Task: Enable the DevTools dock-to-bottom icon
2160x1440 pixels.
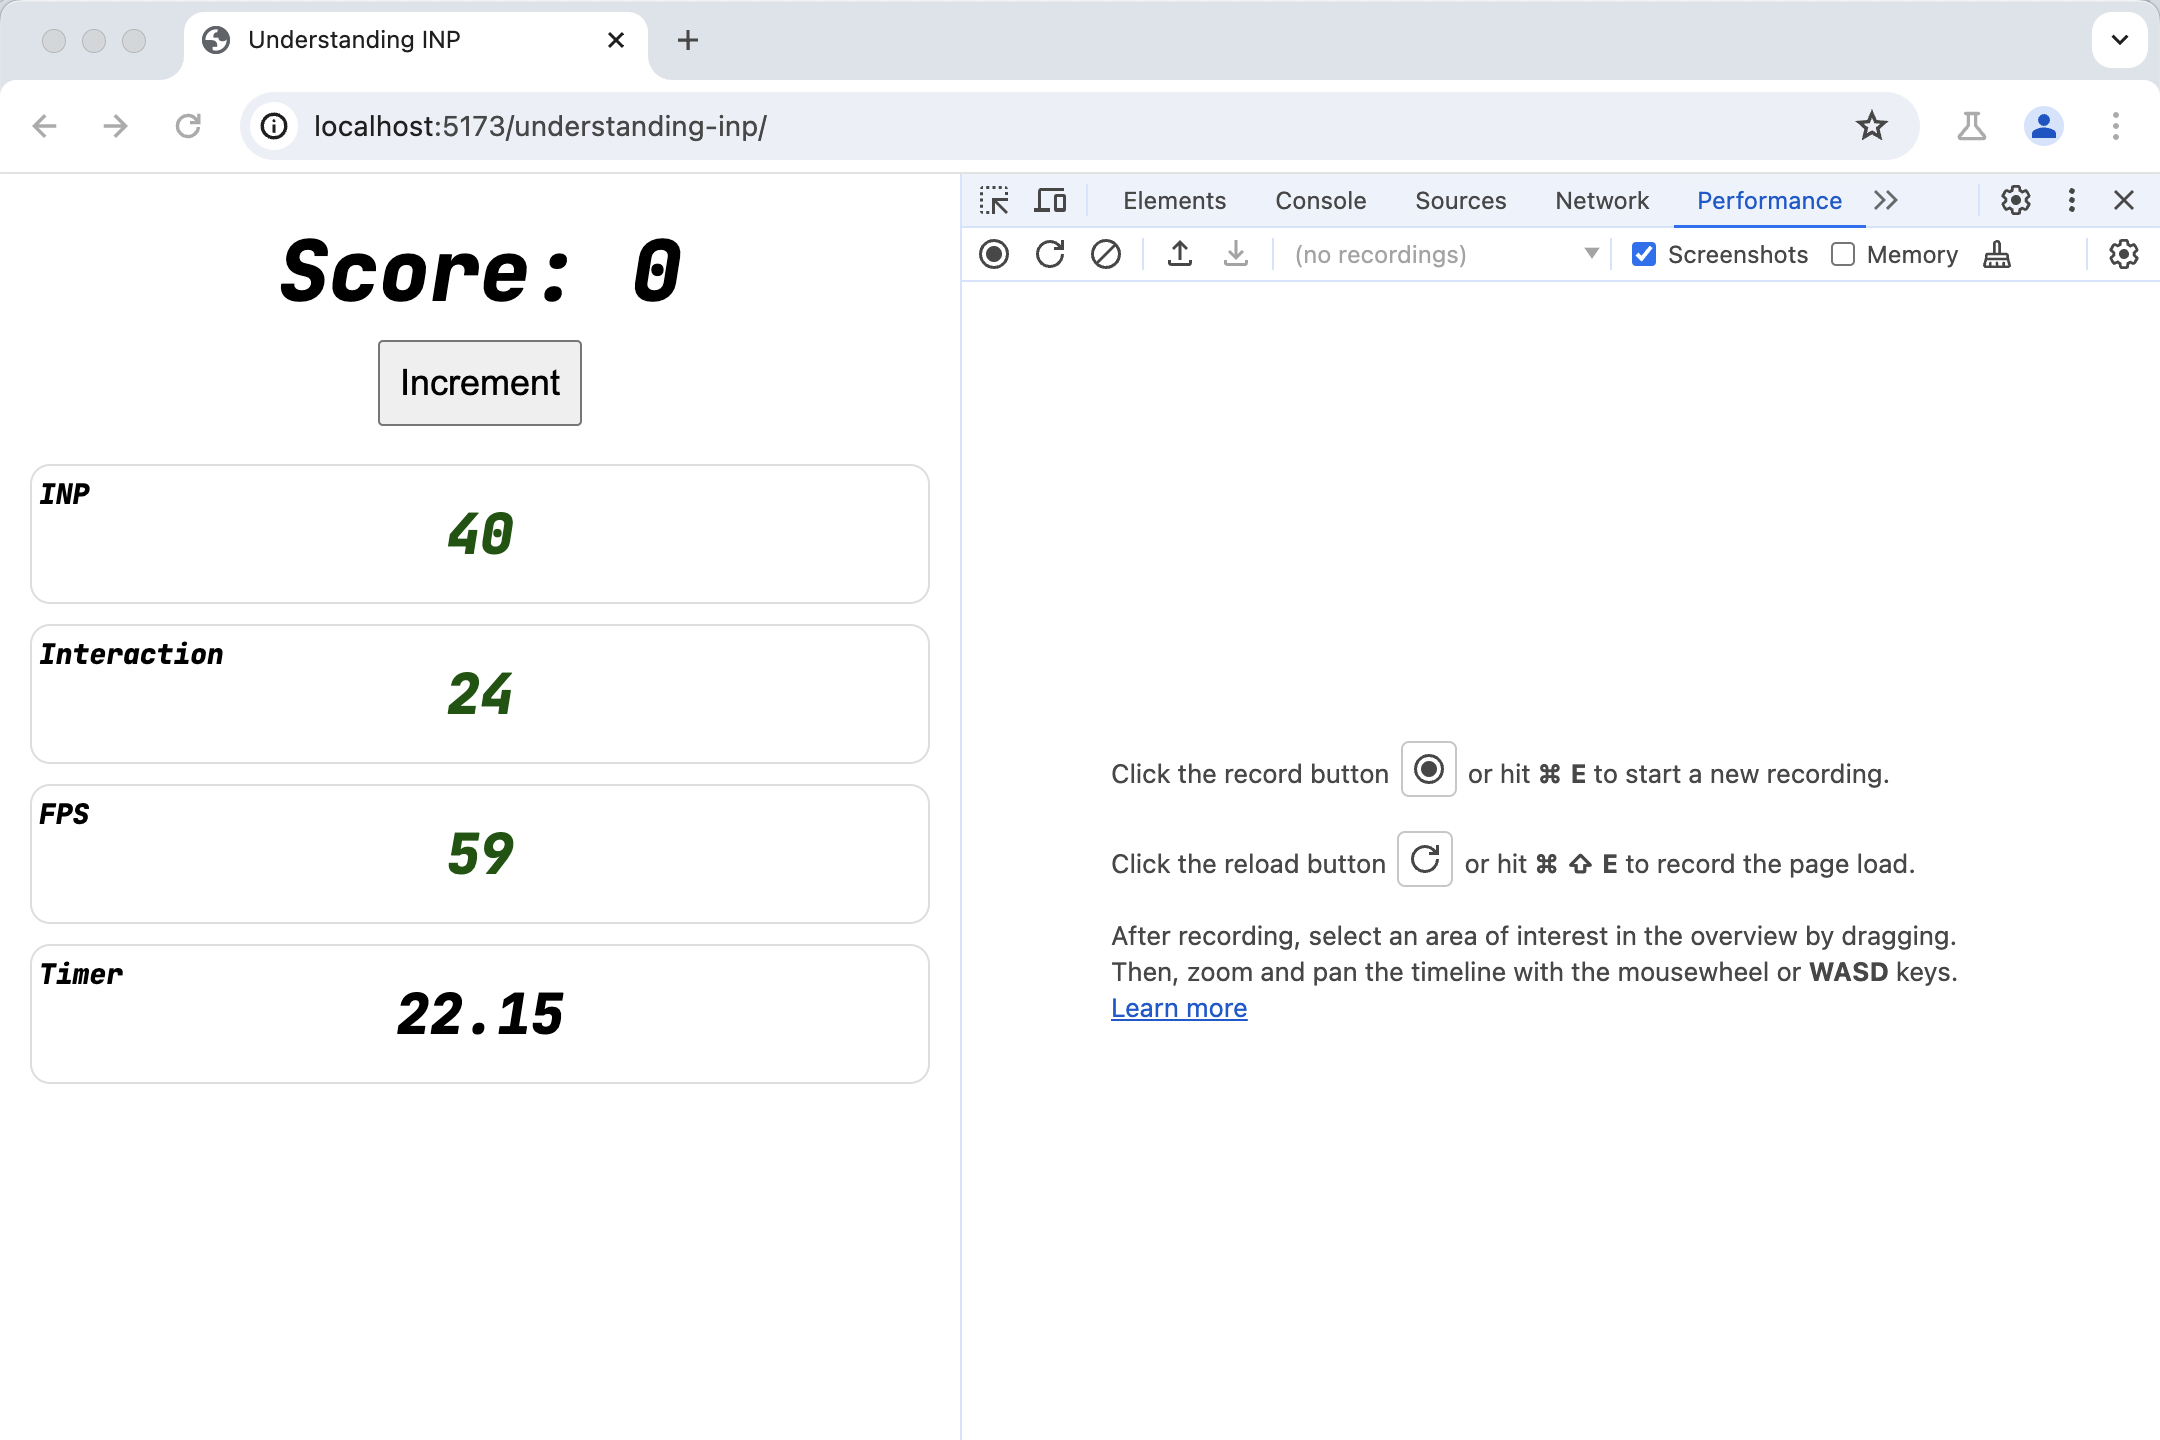Action: [x=2073, y=199]
